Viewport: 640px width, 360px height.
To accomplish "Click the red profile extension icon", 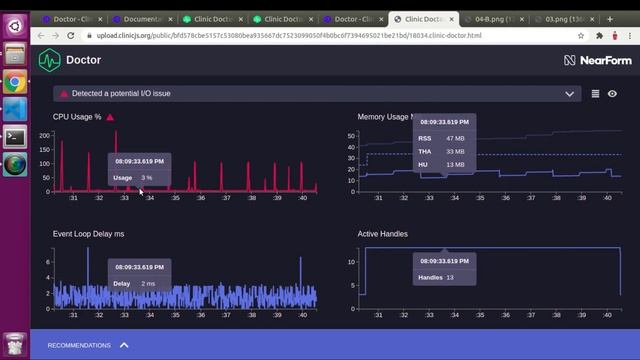I will click(615, 36).
